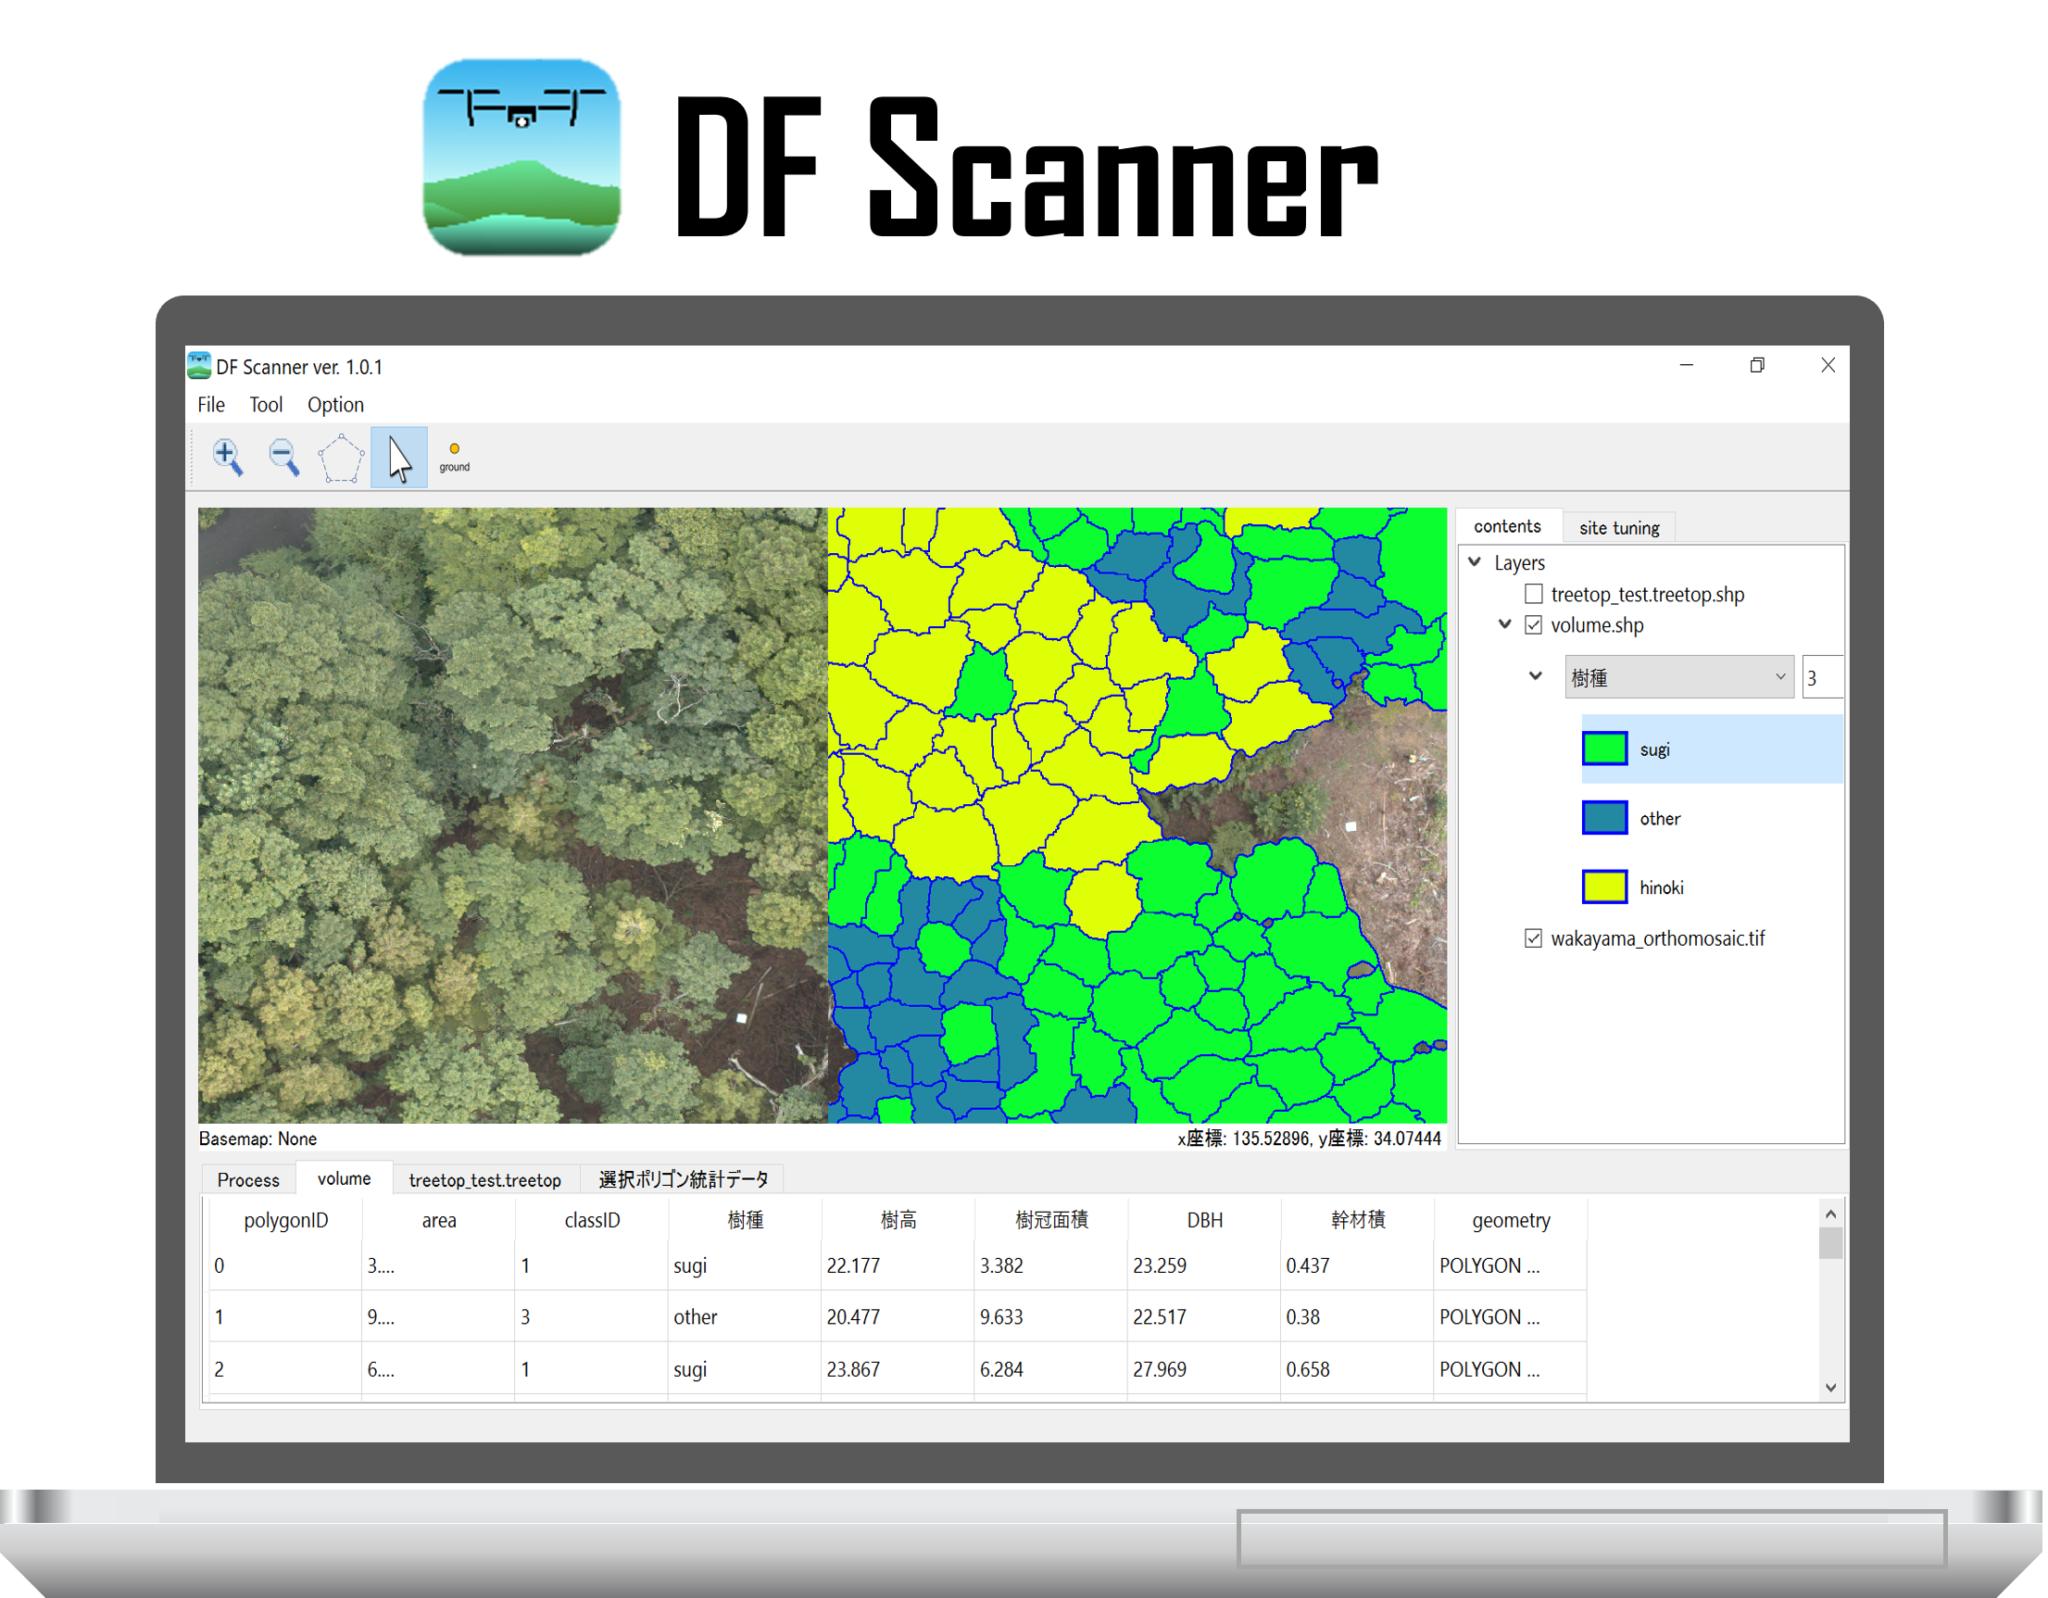Collapse the volume.shp layer entry

[1505, 624]
